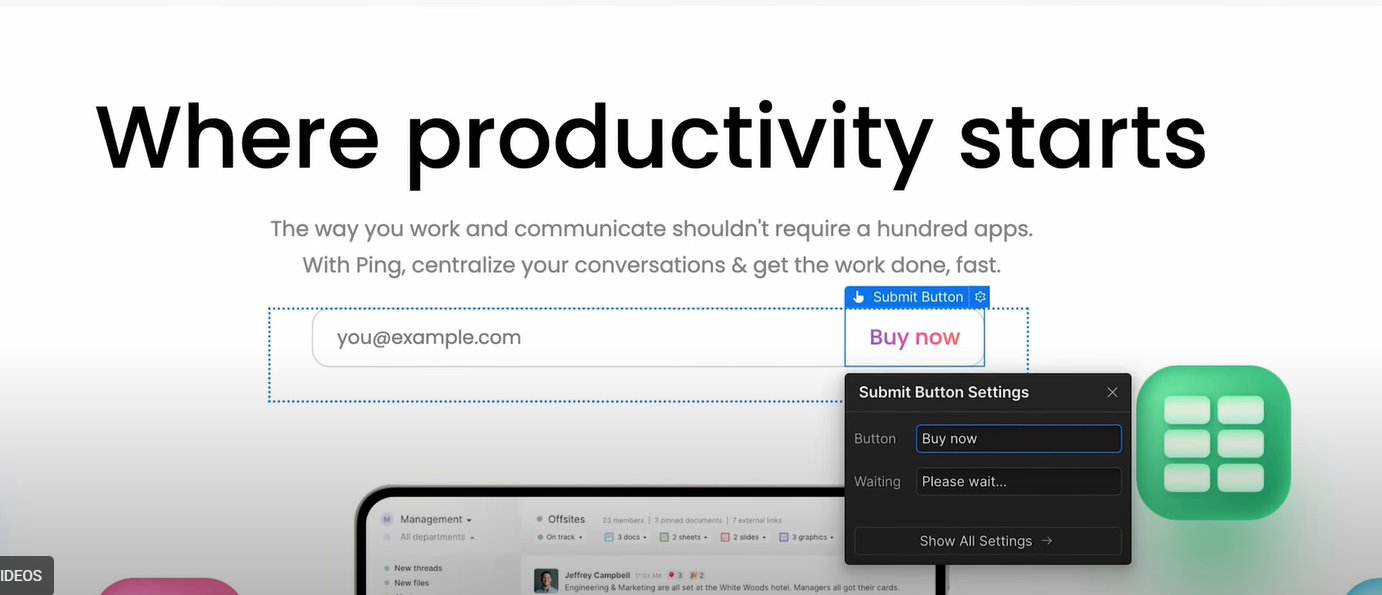This screenshot has width=1382, height=595.
Task: Click Show All Settings button
Action: tap(988, 541)
